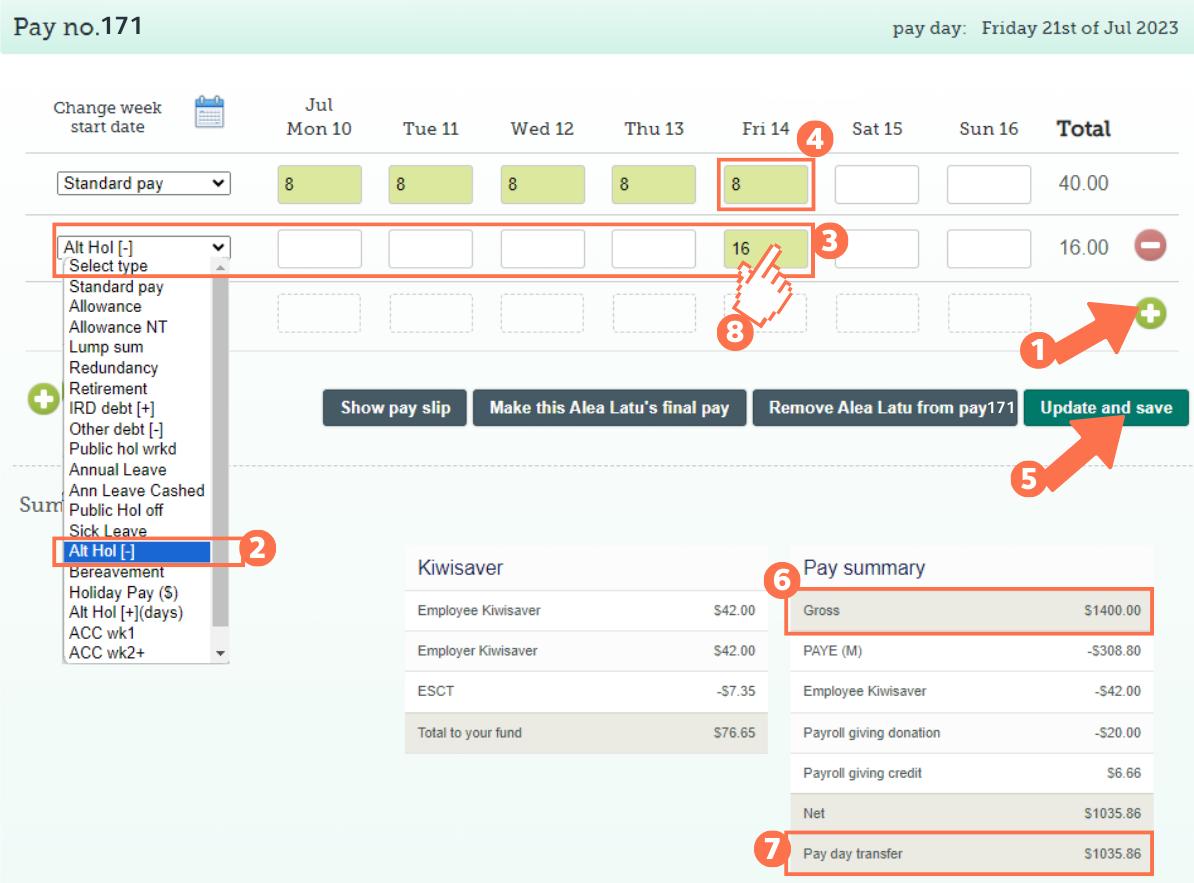Select Bereavement option in the list
This screenshot has width=1194, height=883.
[116, 572]
